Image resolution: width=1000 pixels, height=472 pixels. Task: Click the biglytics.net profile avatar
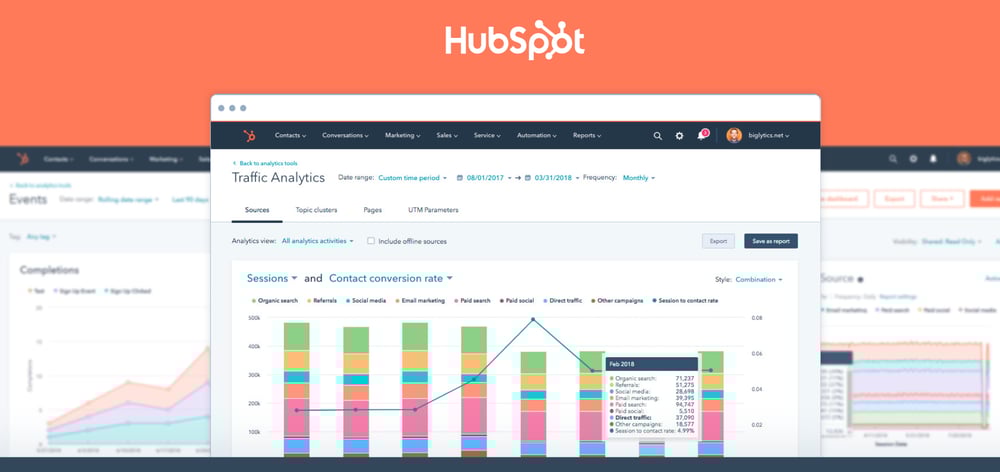tap(734, 135)
